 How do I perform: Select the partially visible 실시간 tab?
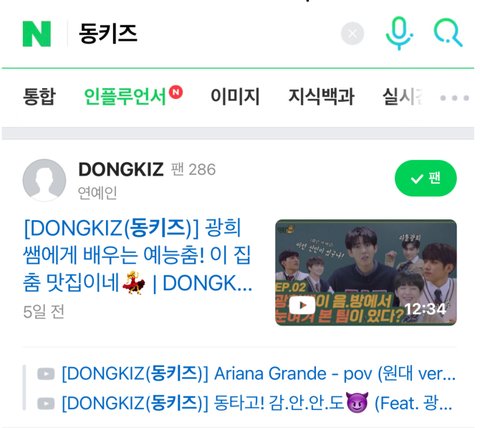pyautogui.click(x=402, y=97)
